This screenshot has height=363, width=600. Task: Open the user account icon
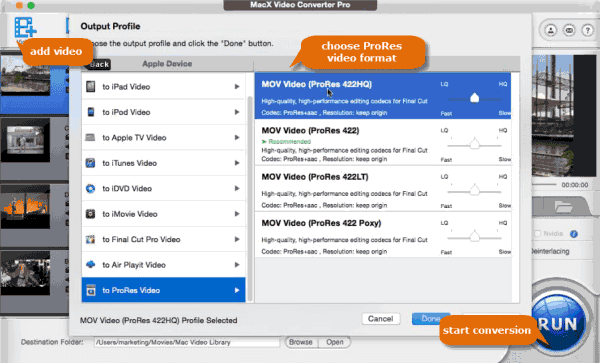551,30
